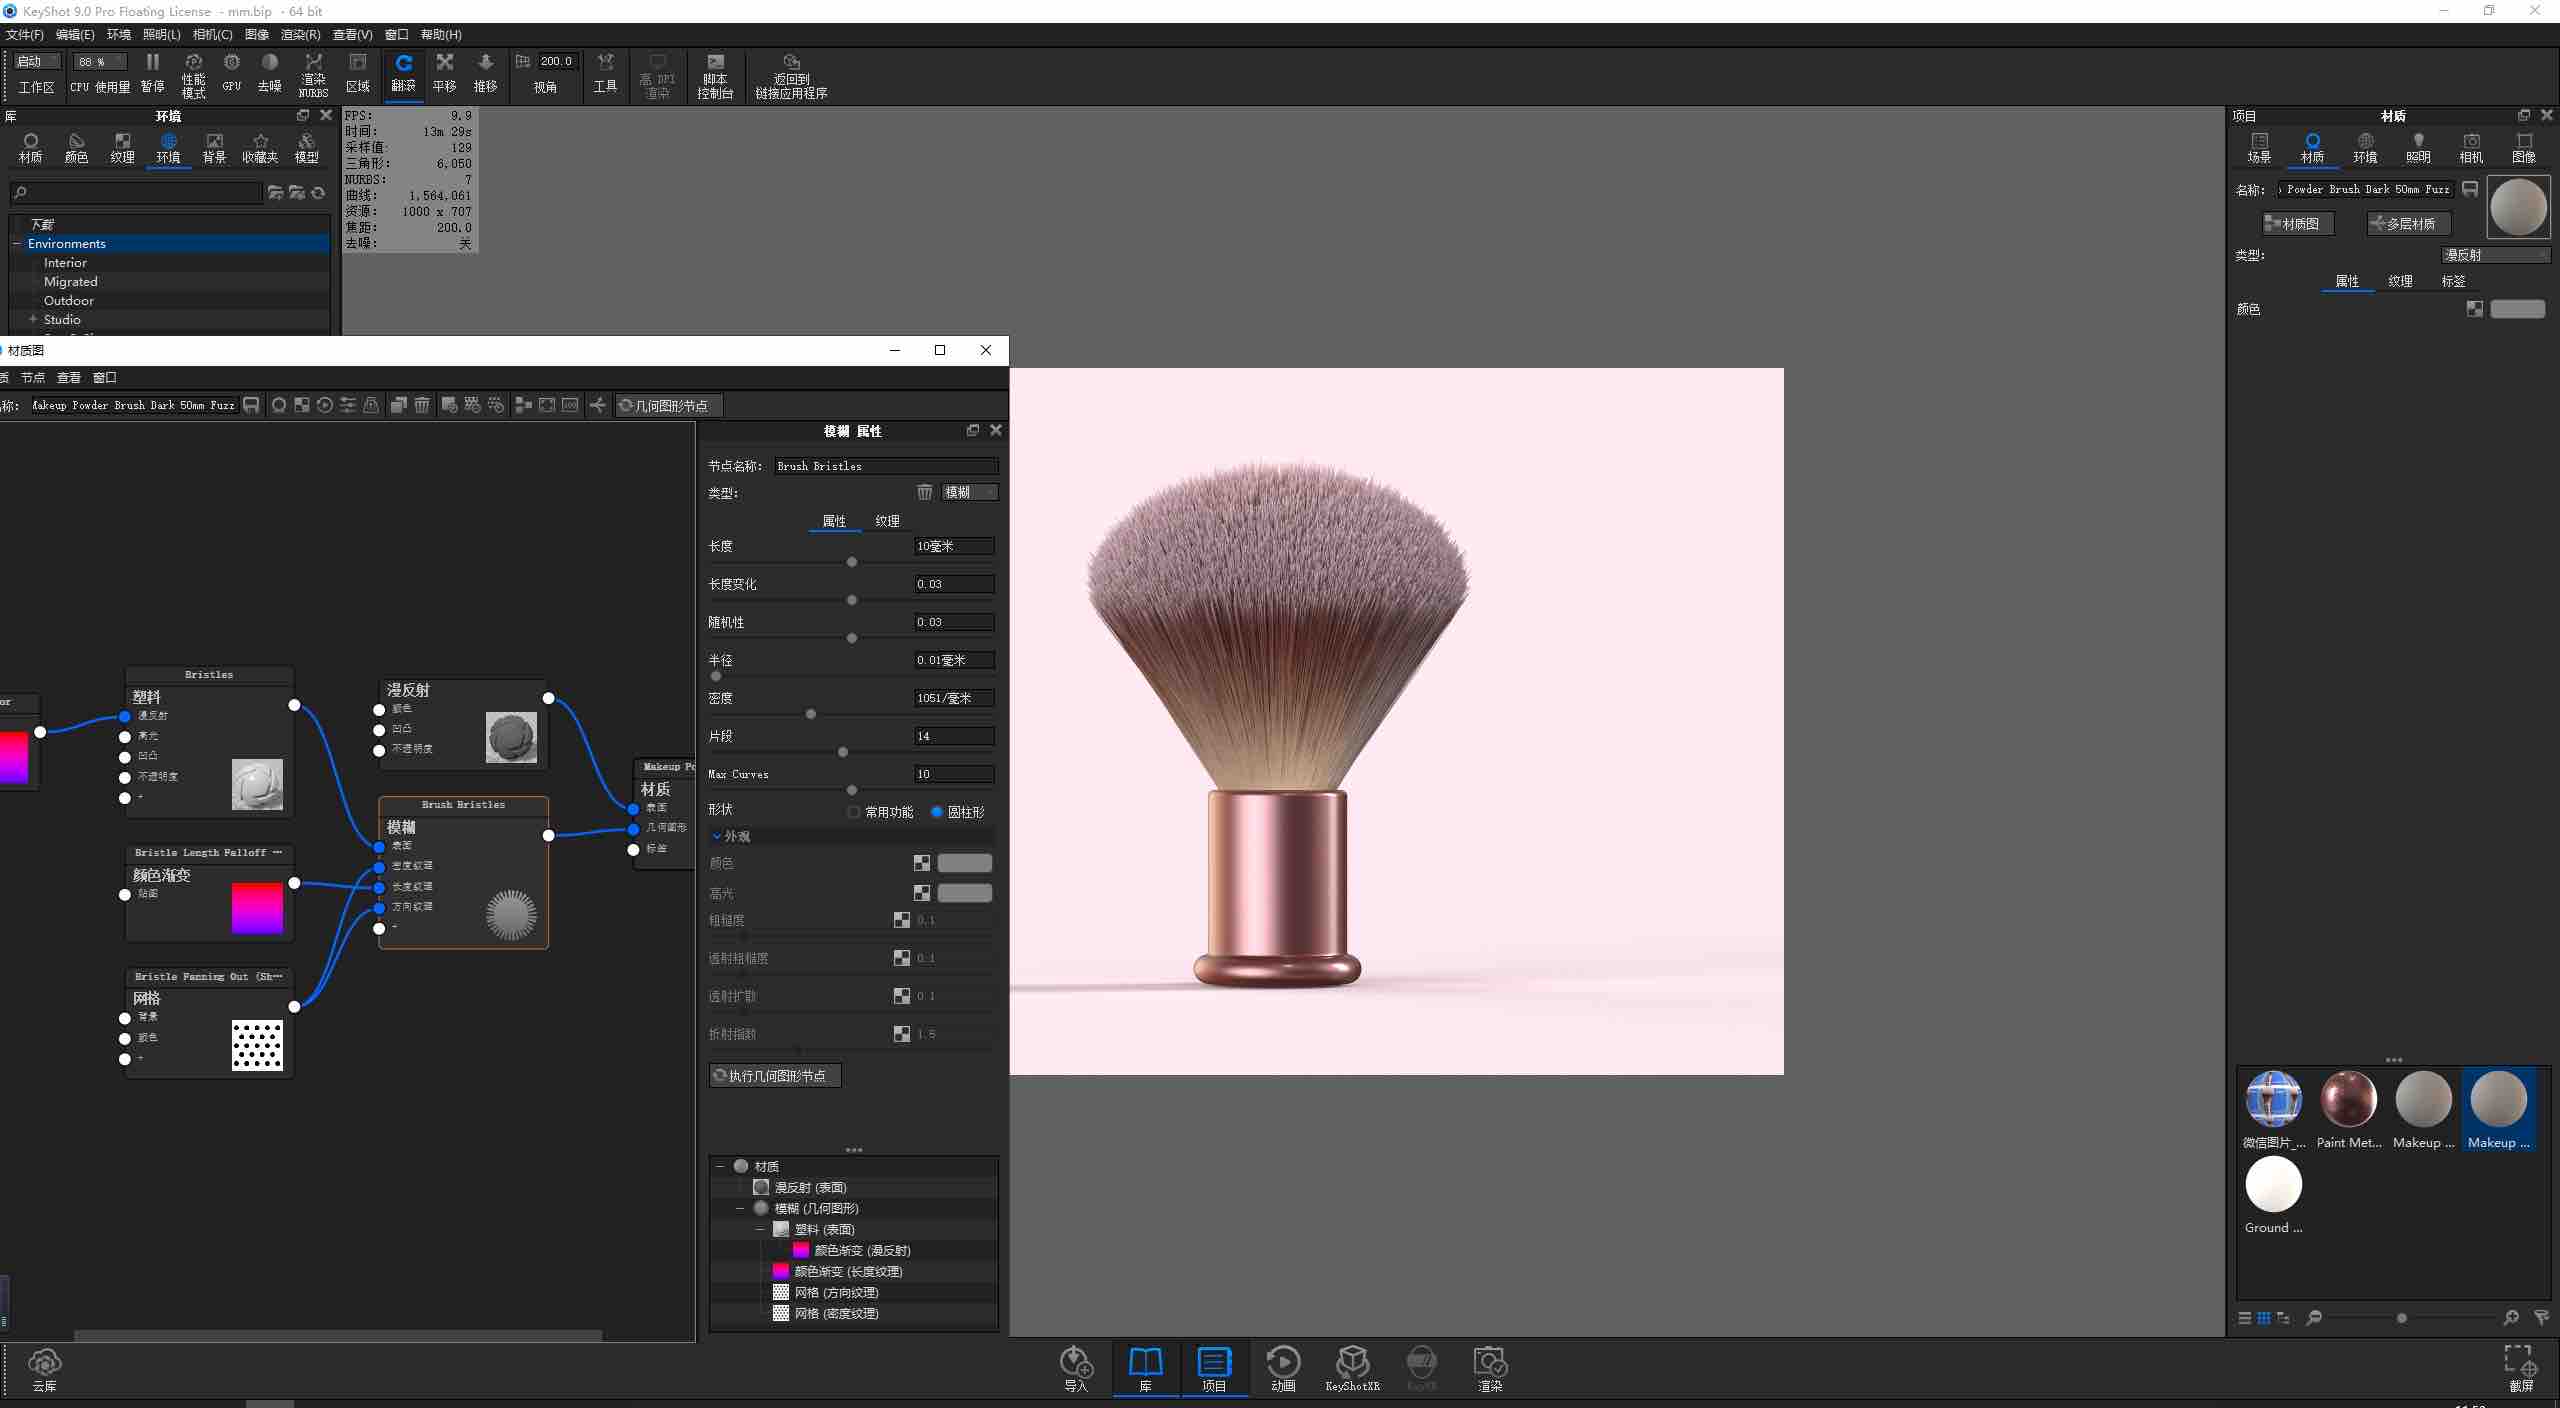Open the 场景 panel in the project window
This screenshot has width=2560, height=1408.
coord(2259,147)
